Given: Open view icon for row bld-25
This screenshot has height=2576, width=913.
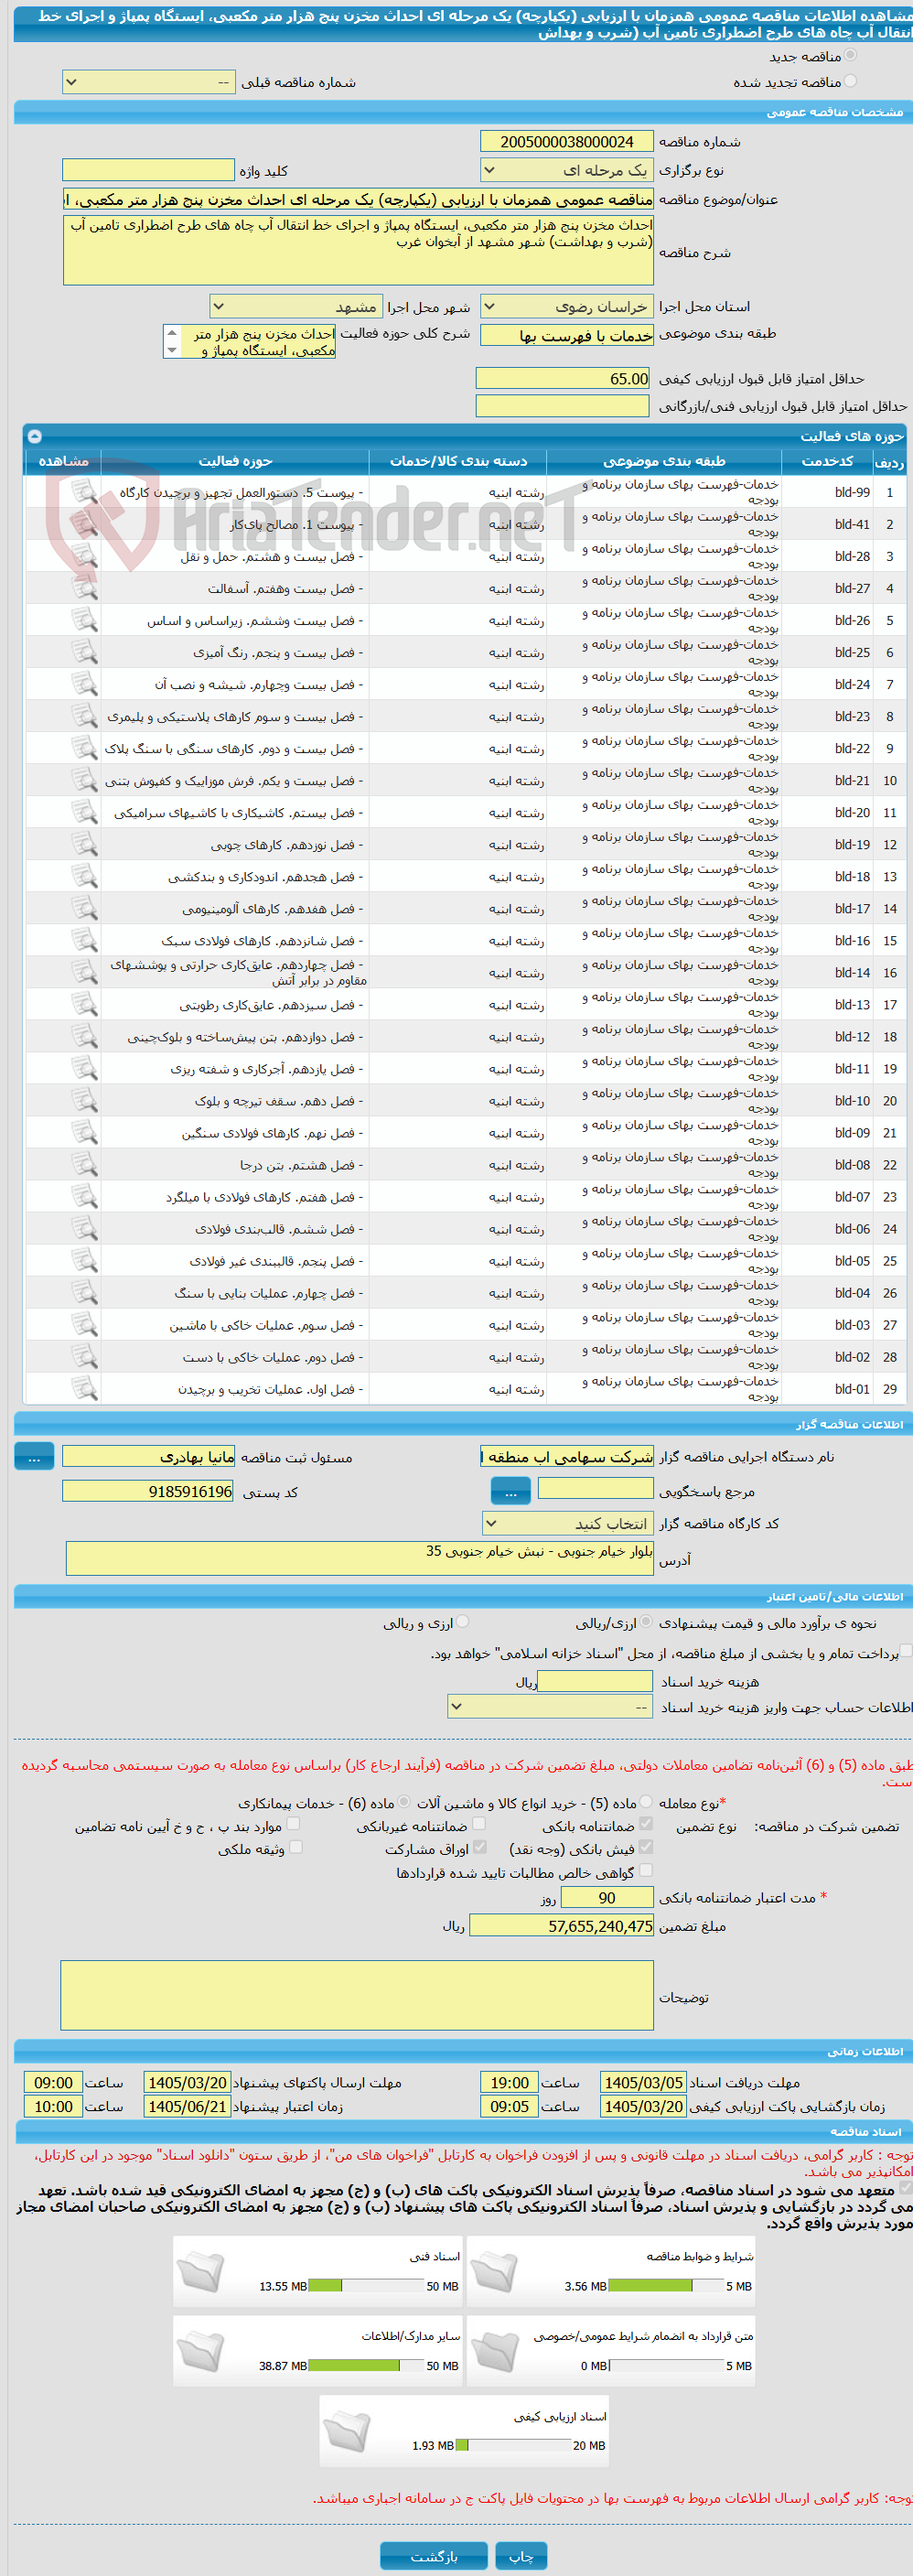Looking at the screenshot, I should pyautogui.click(x=85, y=652).
